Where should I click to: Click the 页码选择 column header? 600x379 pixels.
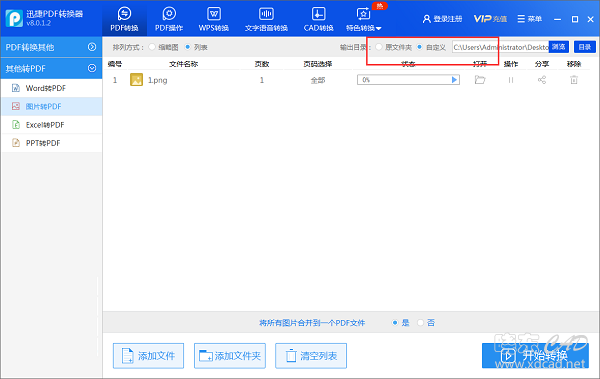point(318,64)
